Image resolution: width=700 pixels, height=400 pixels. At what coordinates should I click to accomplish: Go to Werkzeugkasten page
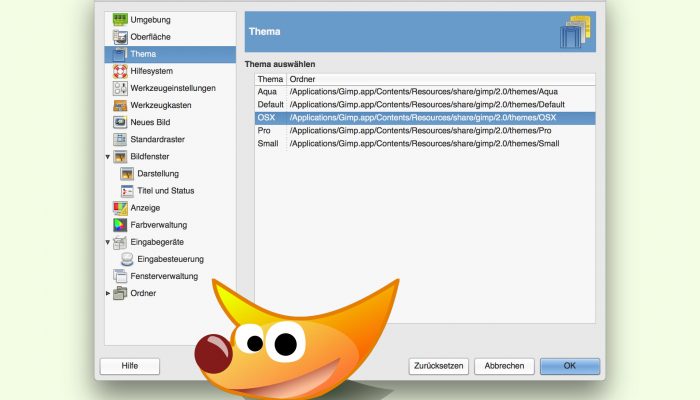tap(161, 105)
